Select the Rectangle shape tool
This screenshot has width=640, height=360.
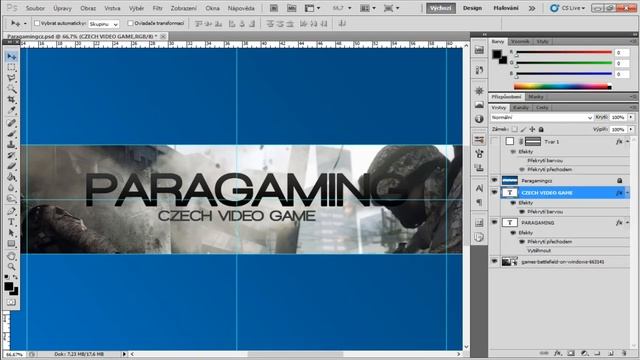click(11, 244)
